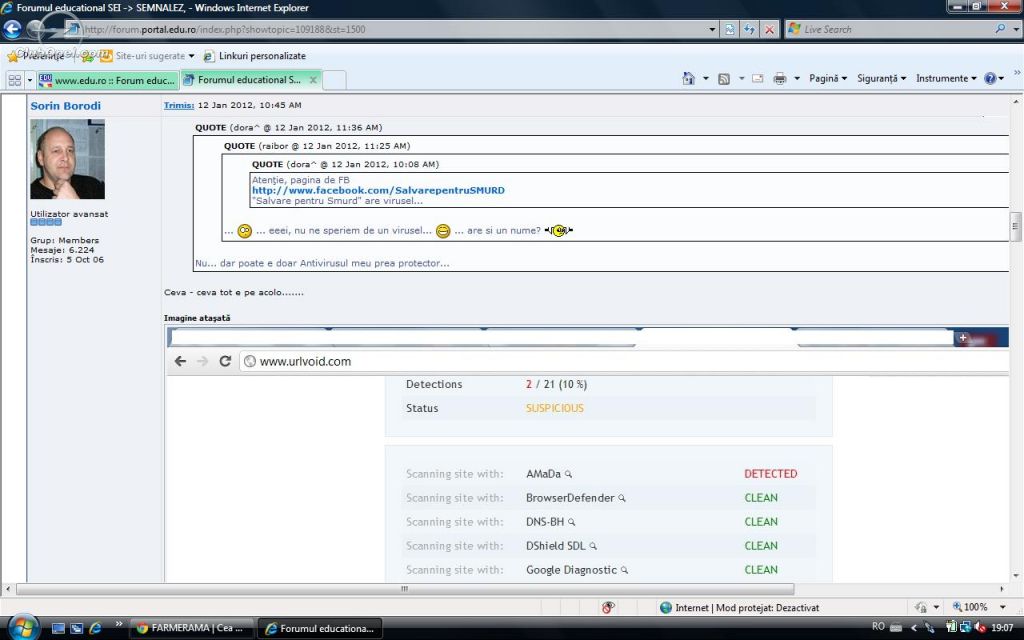Click the system tray clock 19:07
Image resolution: width=1024 pixels, height=640 pixels.
click(x=1002, y=628)
